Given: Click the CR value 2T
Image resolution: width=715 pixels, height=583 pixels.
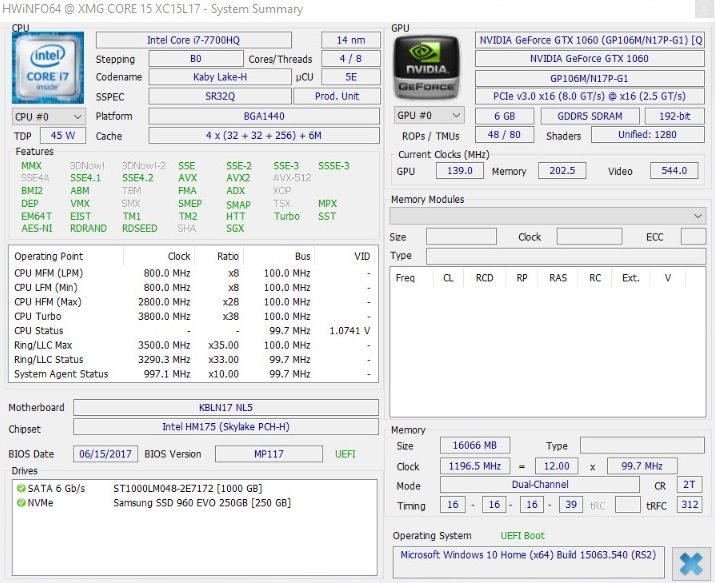Looking at the screenshot, I should 689,485.
